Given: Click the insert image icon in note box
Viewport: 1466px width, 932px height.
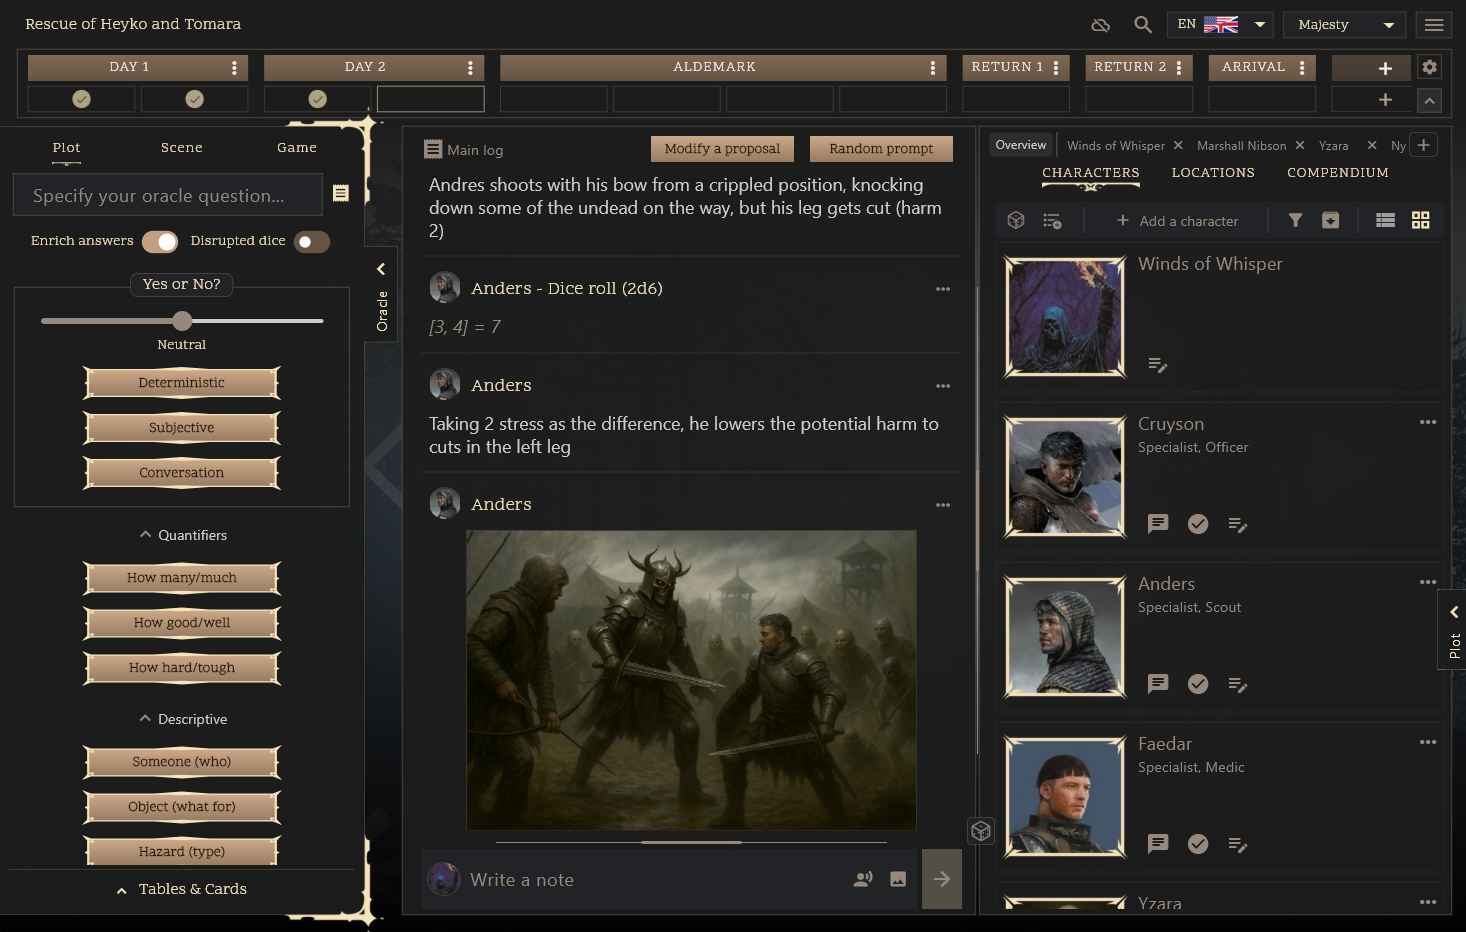Looking at the screenshot, I should point(898,879).
